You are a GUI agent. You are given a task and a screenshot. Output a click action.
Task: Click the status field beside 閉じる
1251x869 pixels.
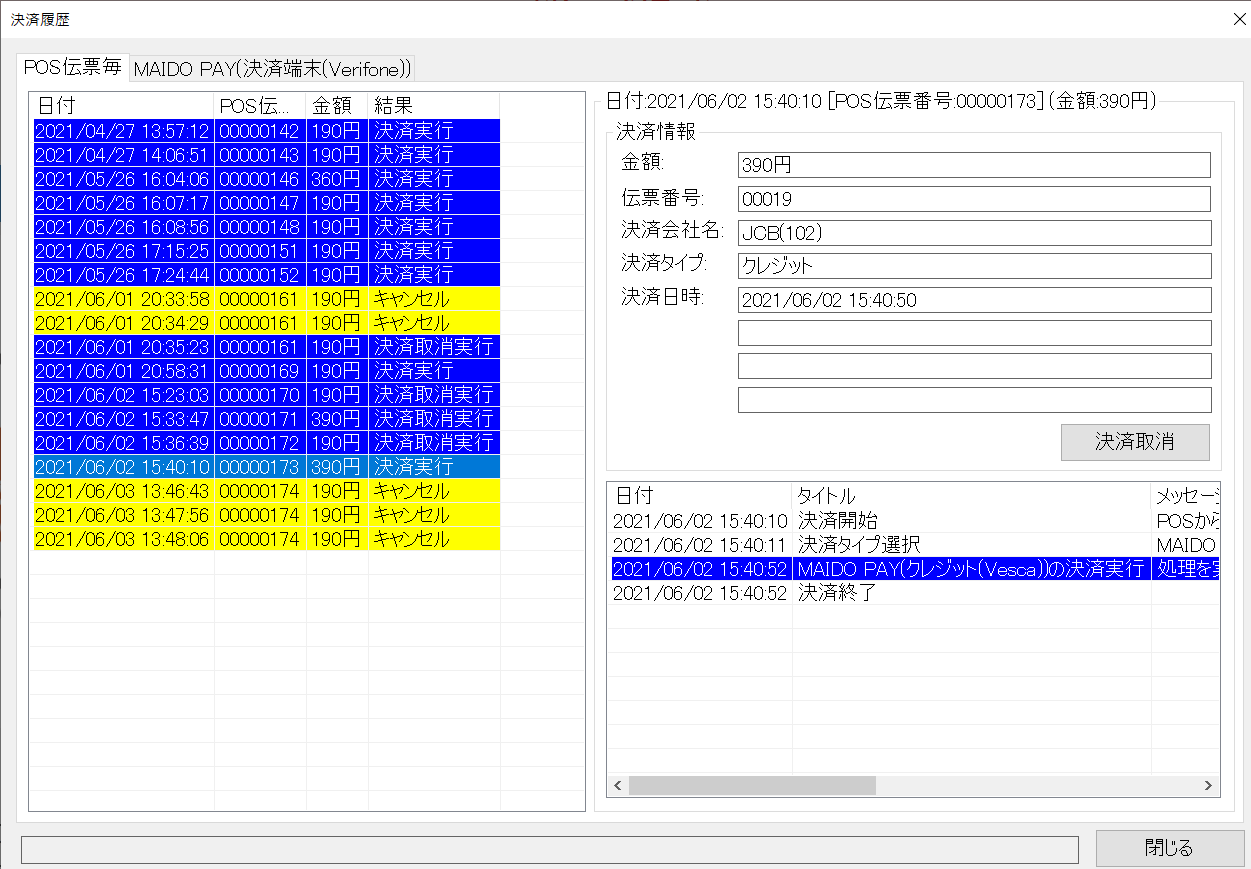click(x=550, y=850)
